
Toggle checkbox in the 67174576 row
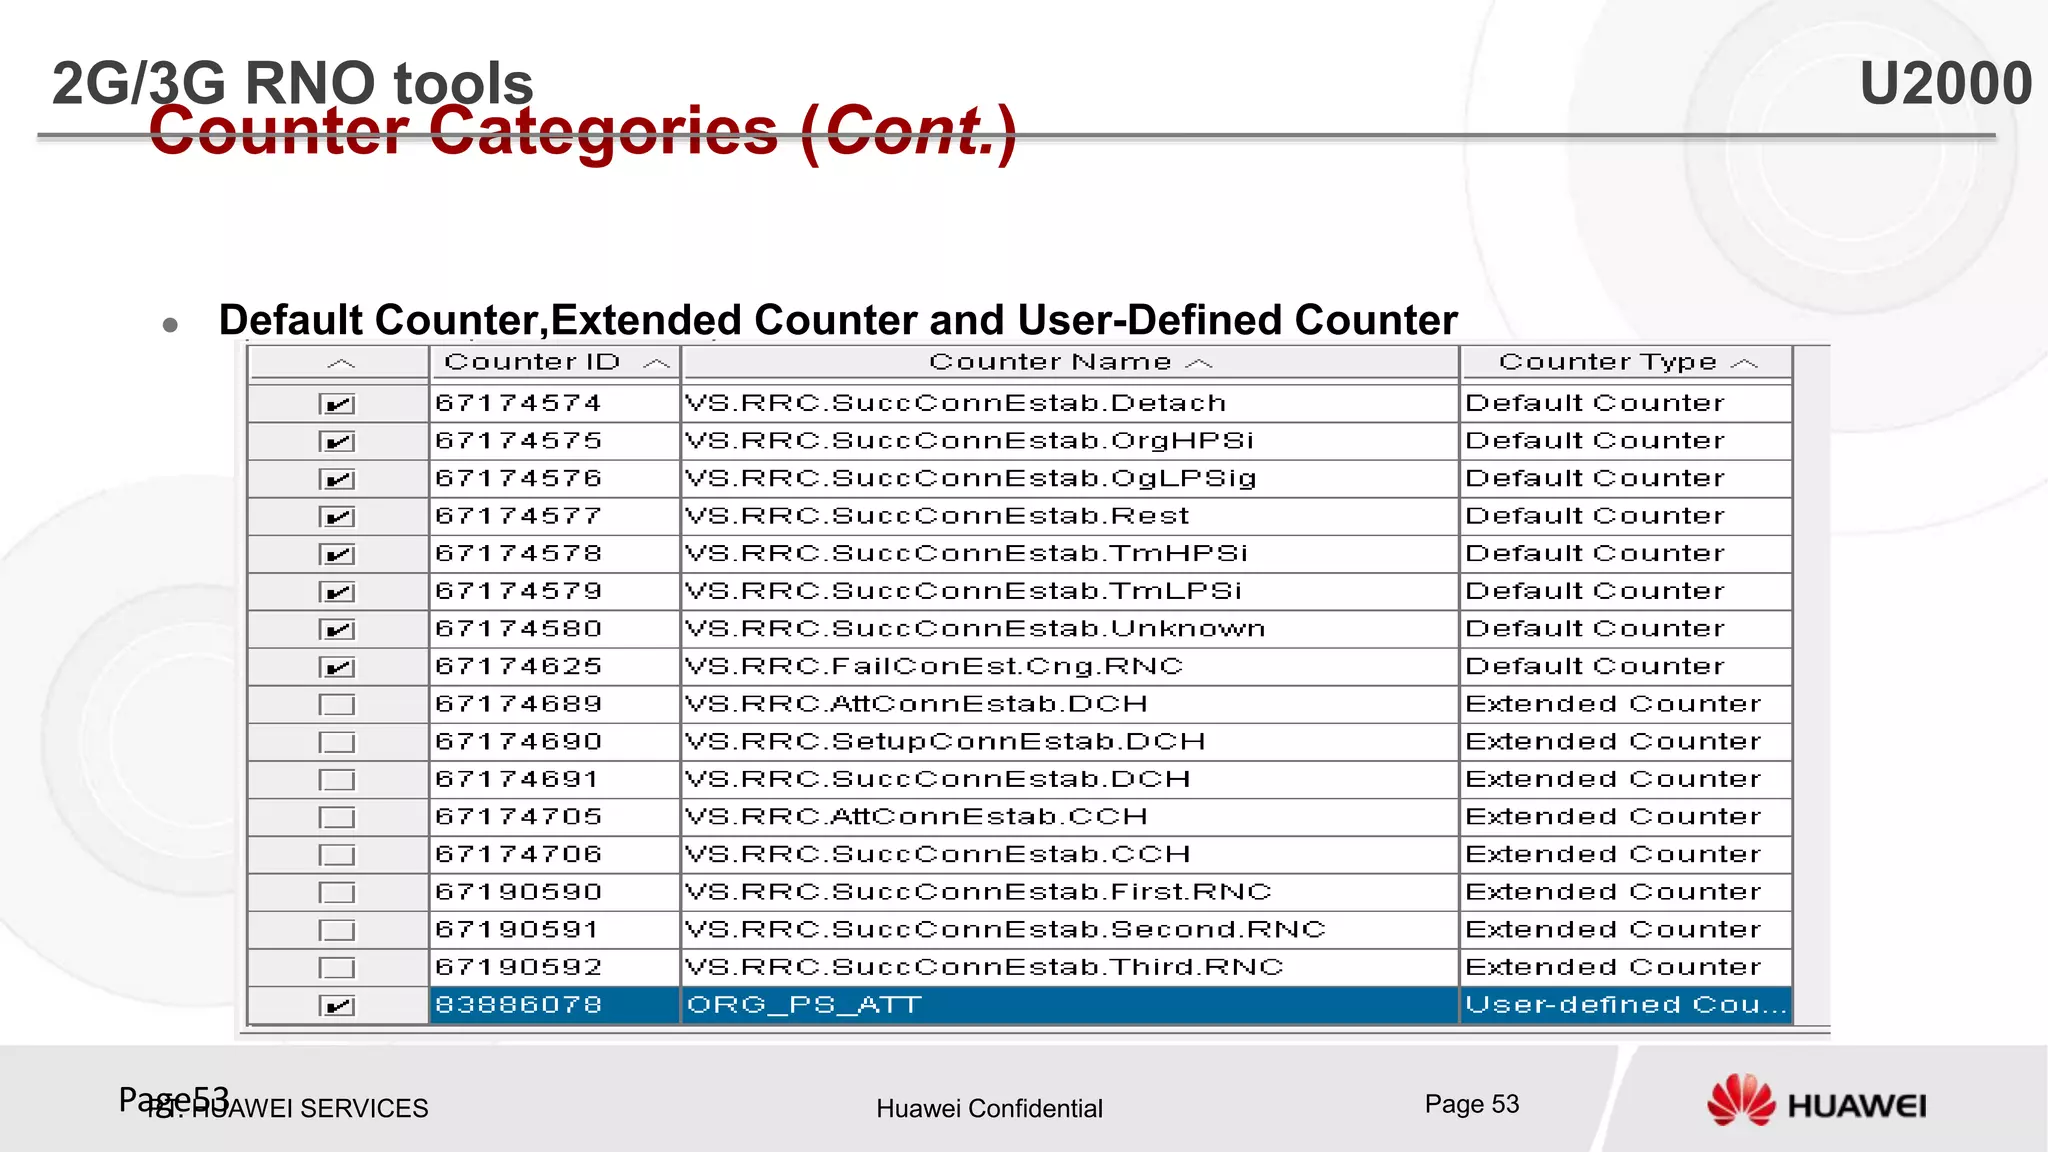click(x=337, y=480)
